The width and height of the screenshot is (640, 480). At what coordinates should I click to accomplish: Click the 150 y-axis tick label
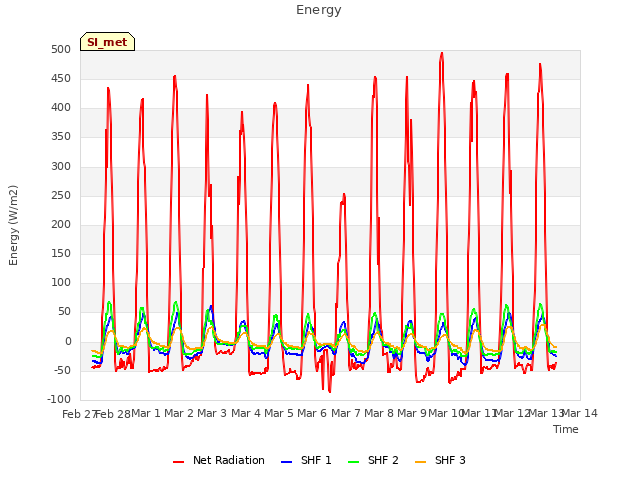pos(61,254)
